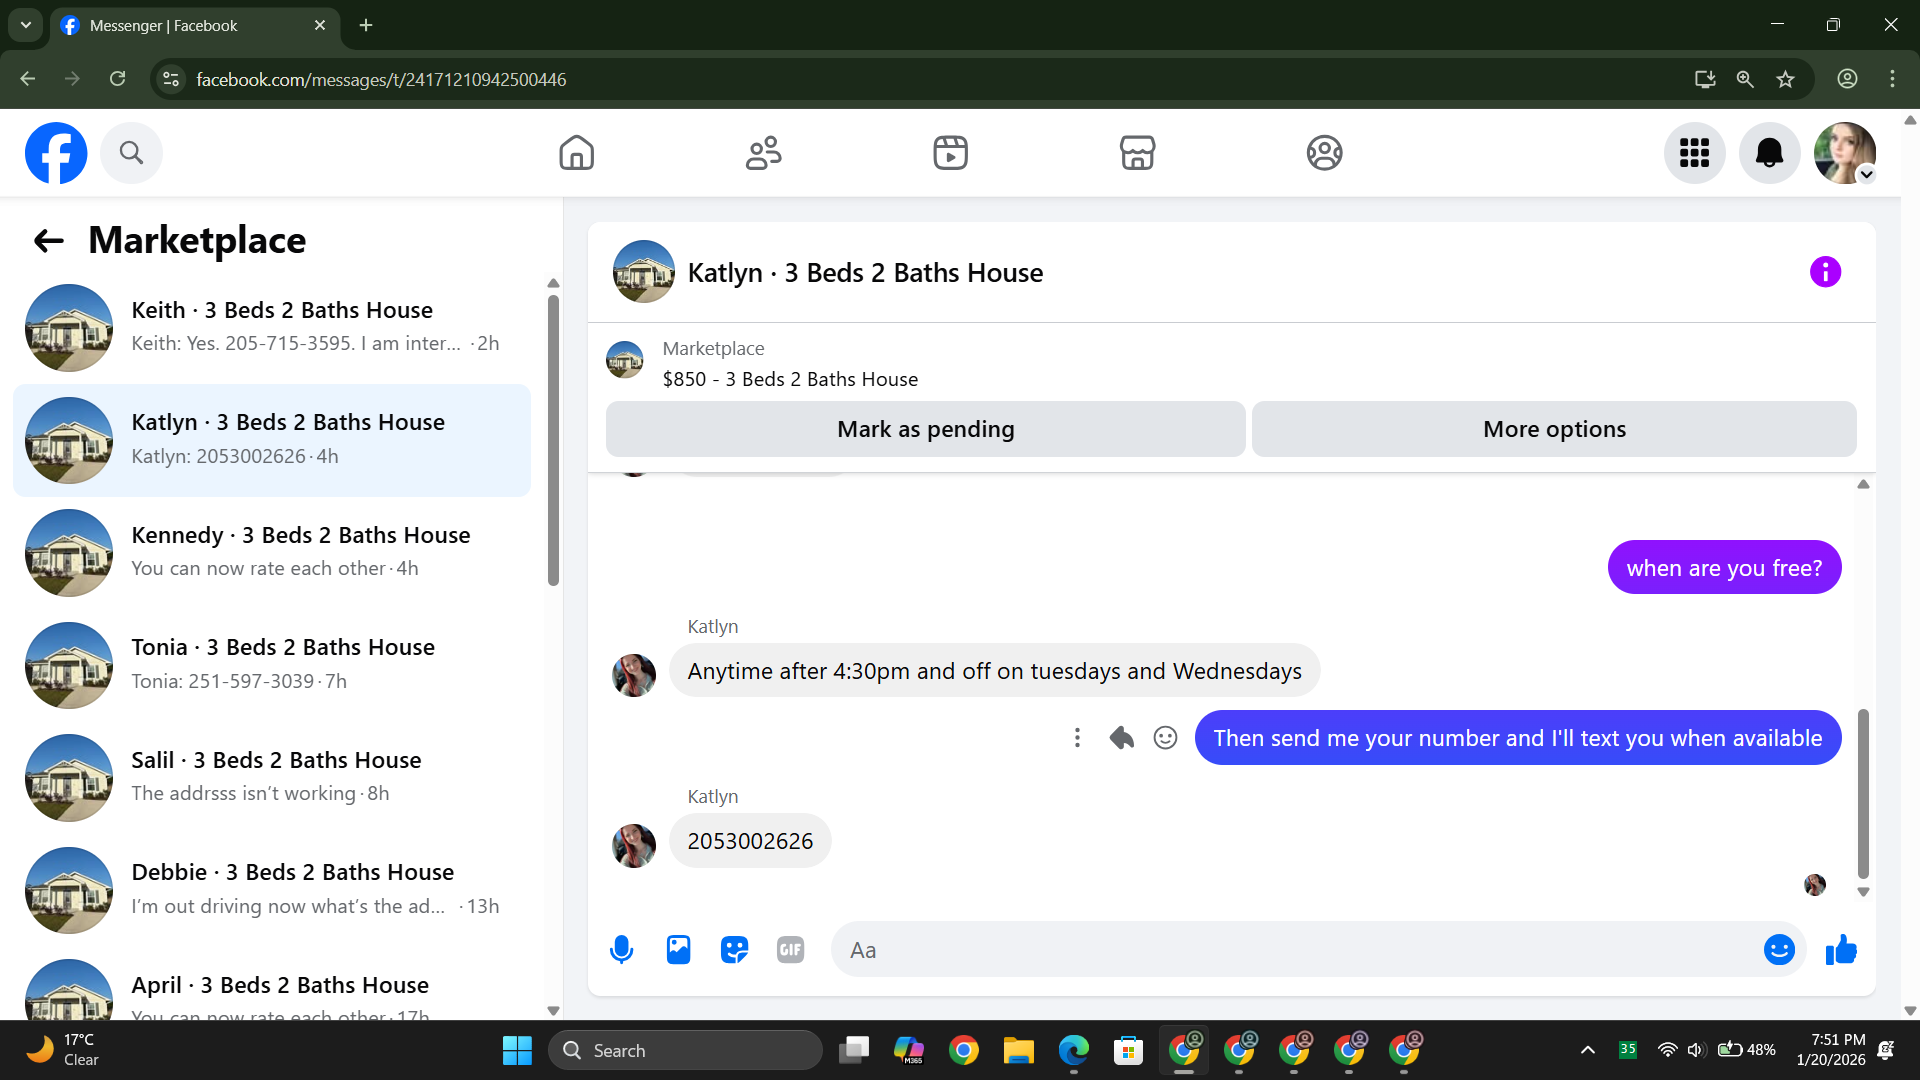Click the Aa message input field

(x=1295, y=950)
